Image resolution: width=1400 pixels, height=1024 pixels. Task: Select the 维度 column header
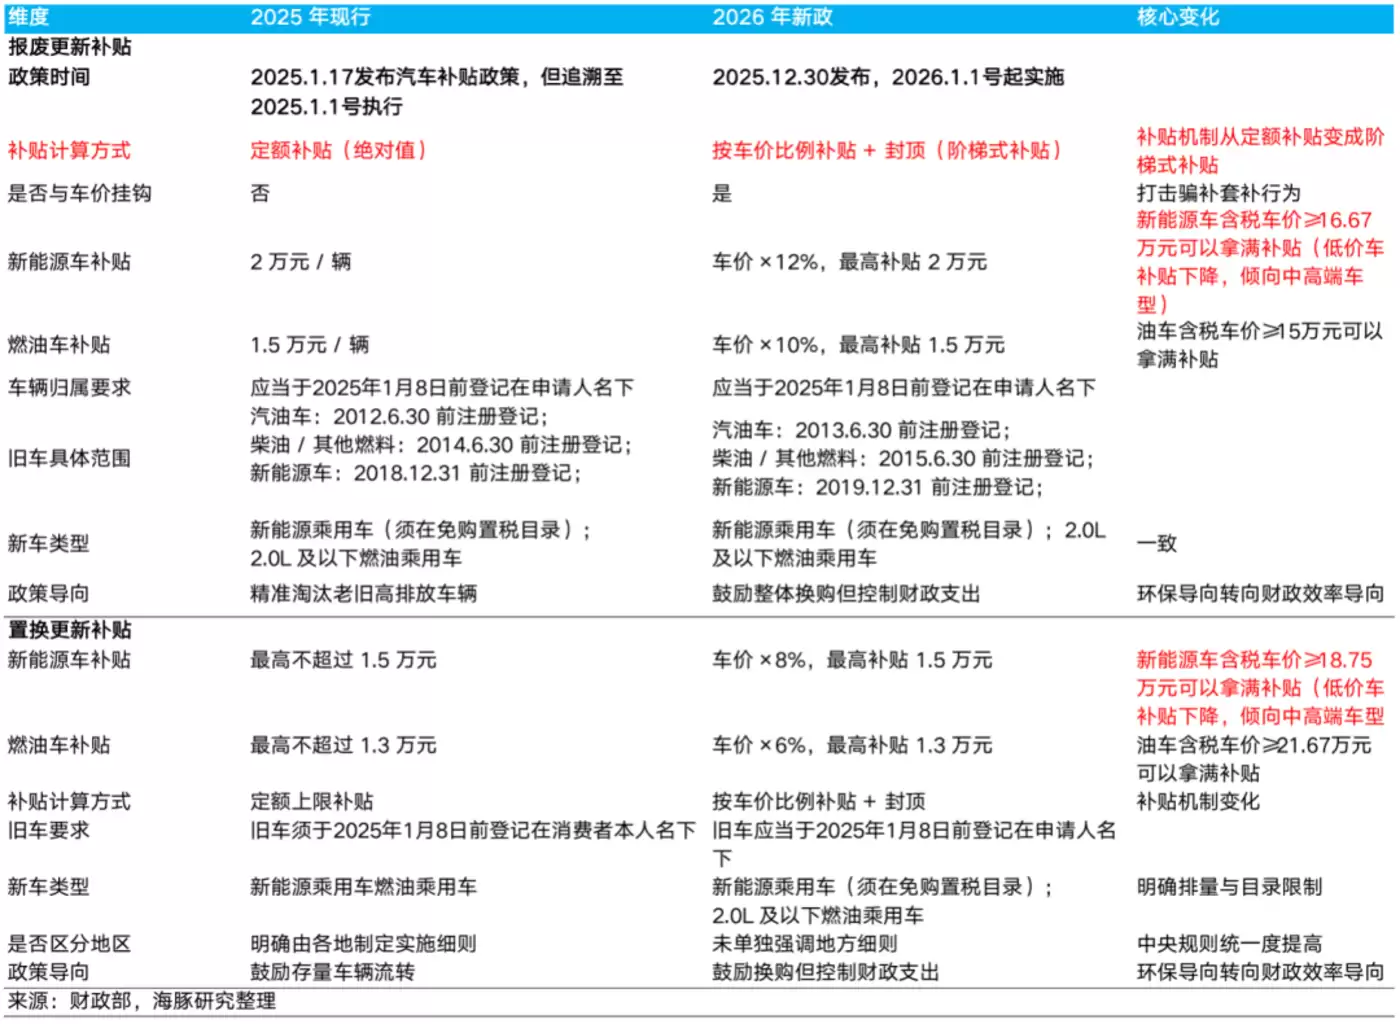(x=28, y=15)
